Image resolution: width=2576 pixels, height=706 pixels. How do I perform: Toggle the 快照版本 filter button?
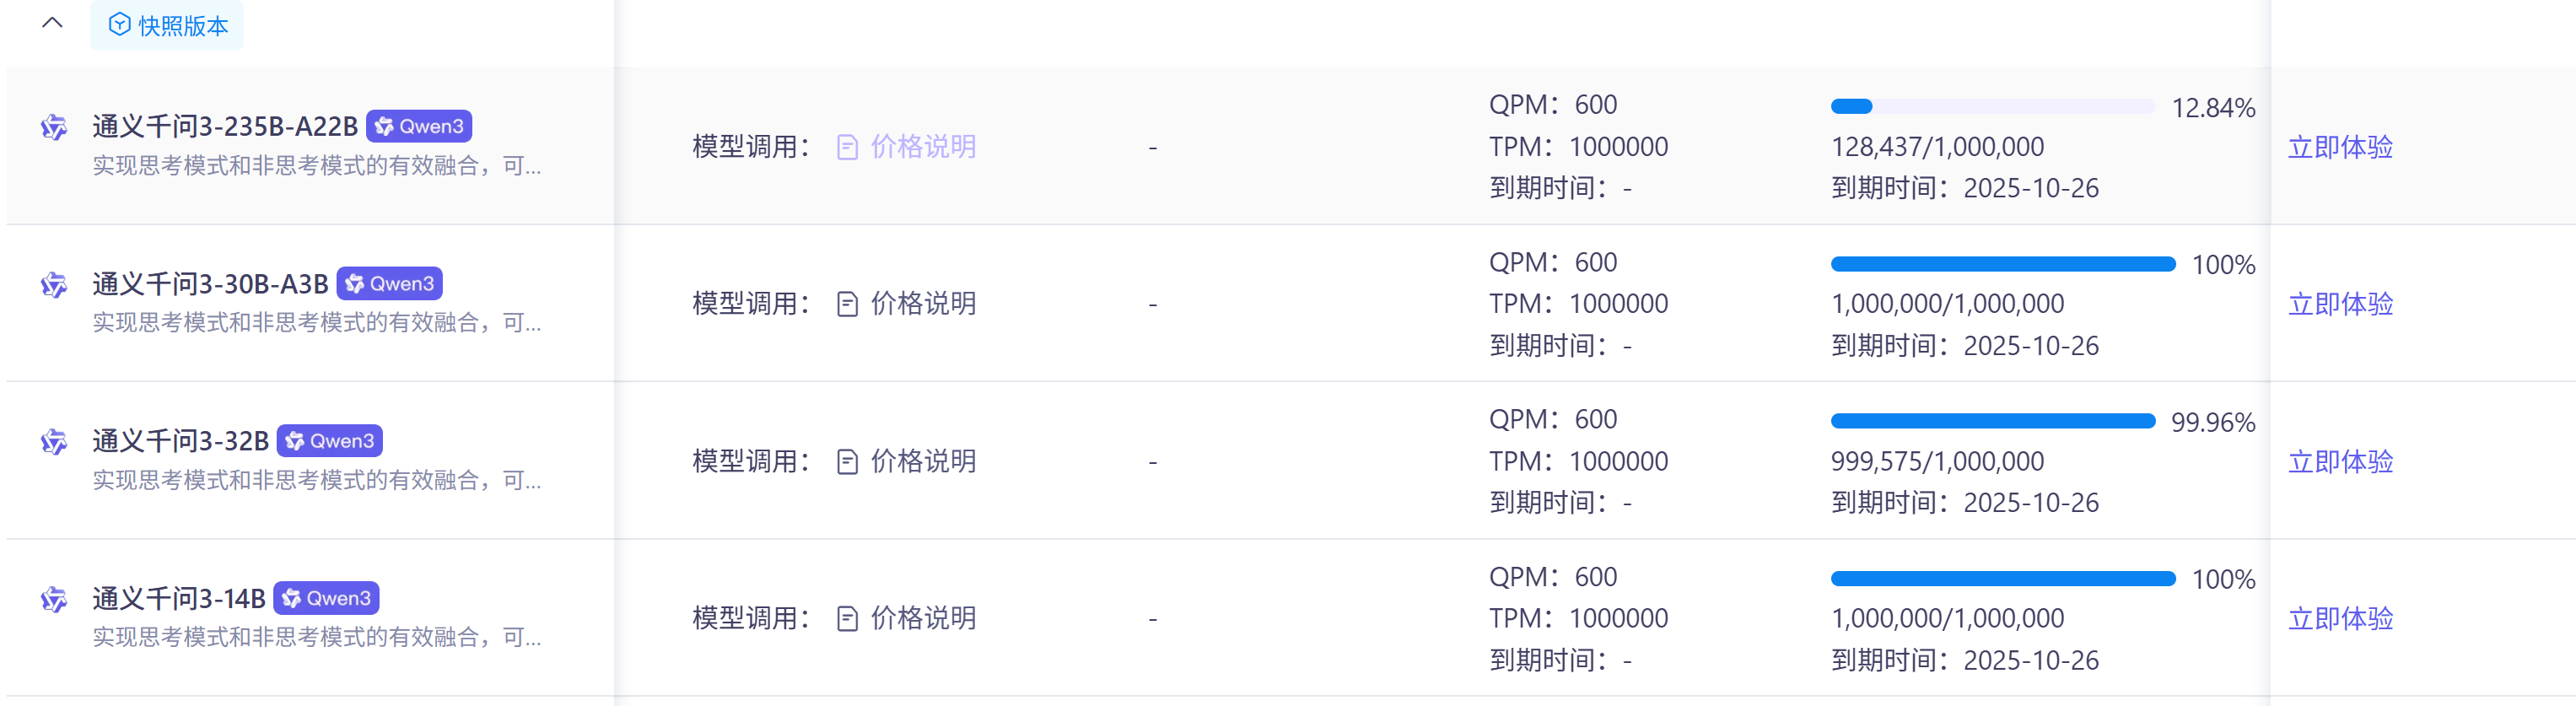coord(167,25)
